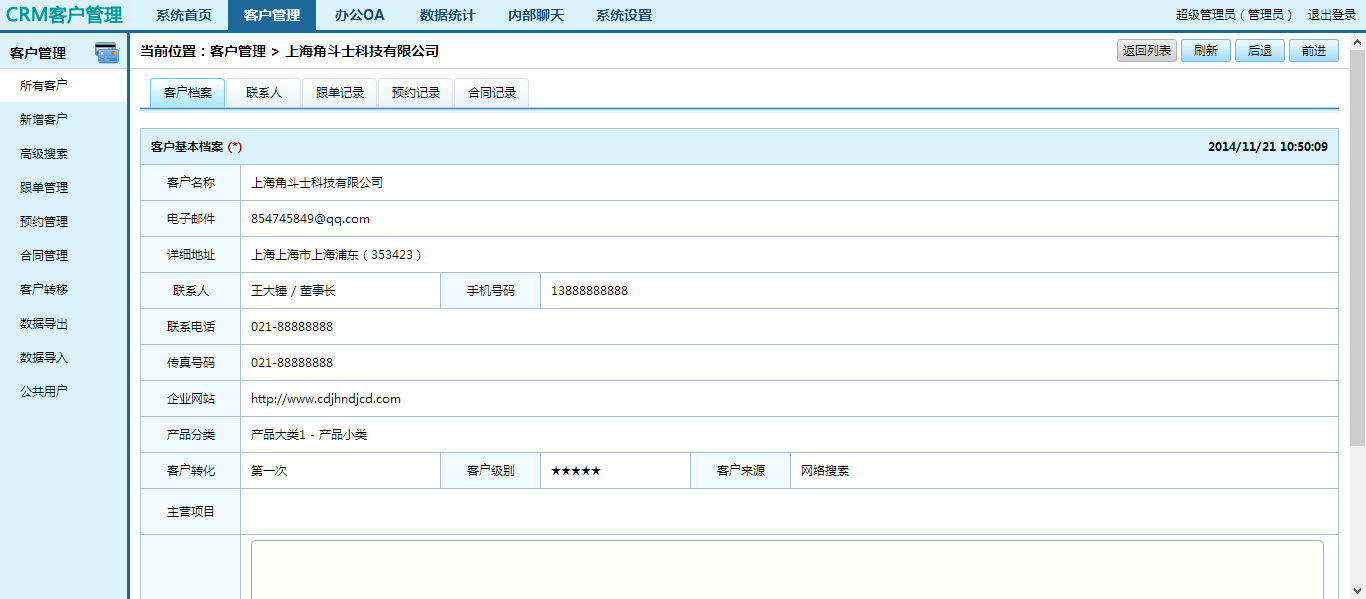Open the 数据统计 top menu
The image size is (1366, 599).
click(447, 15)
